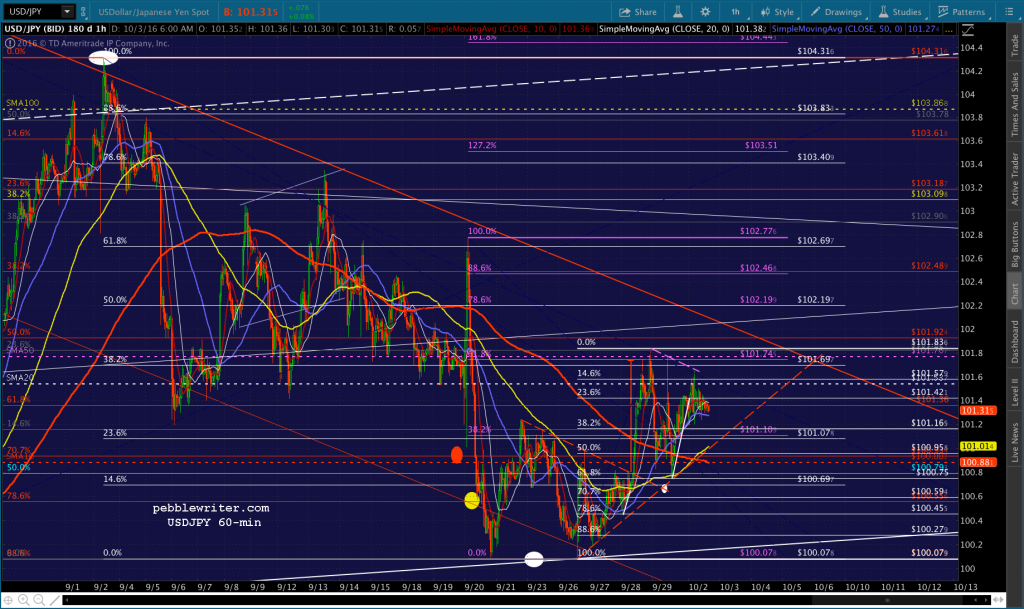Open the Level II sidebar tab
1024x609 pixels.
pos(1015,391)
